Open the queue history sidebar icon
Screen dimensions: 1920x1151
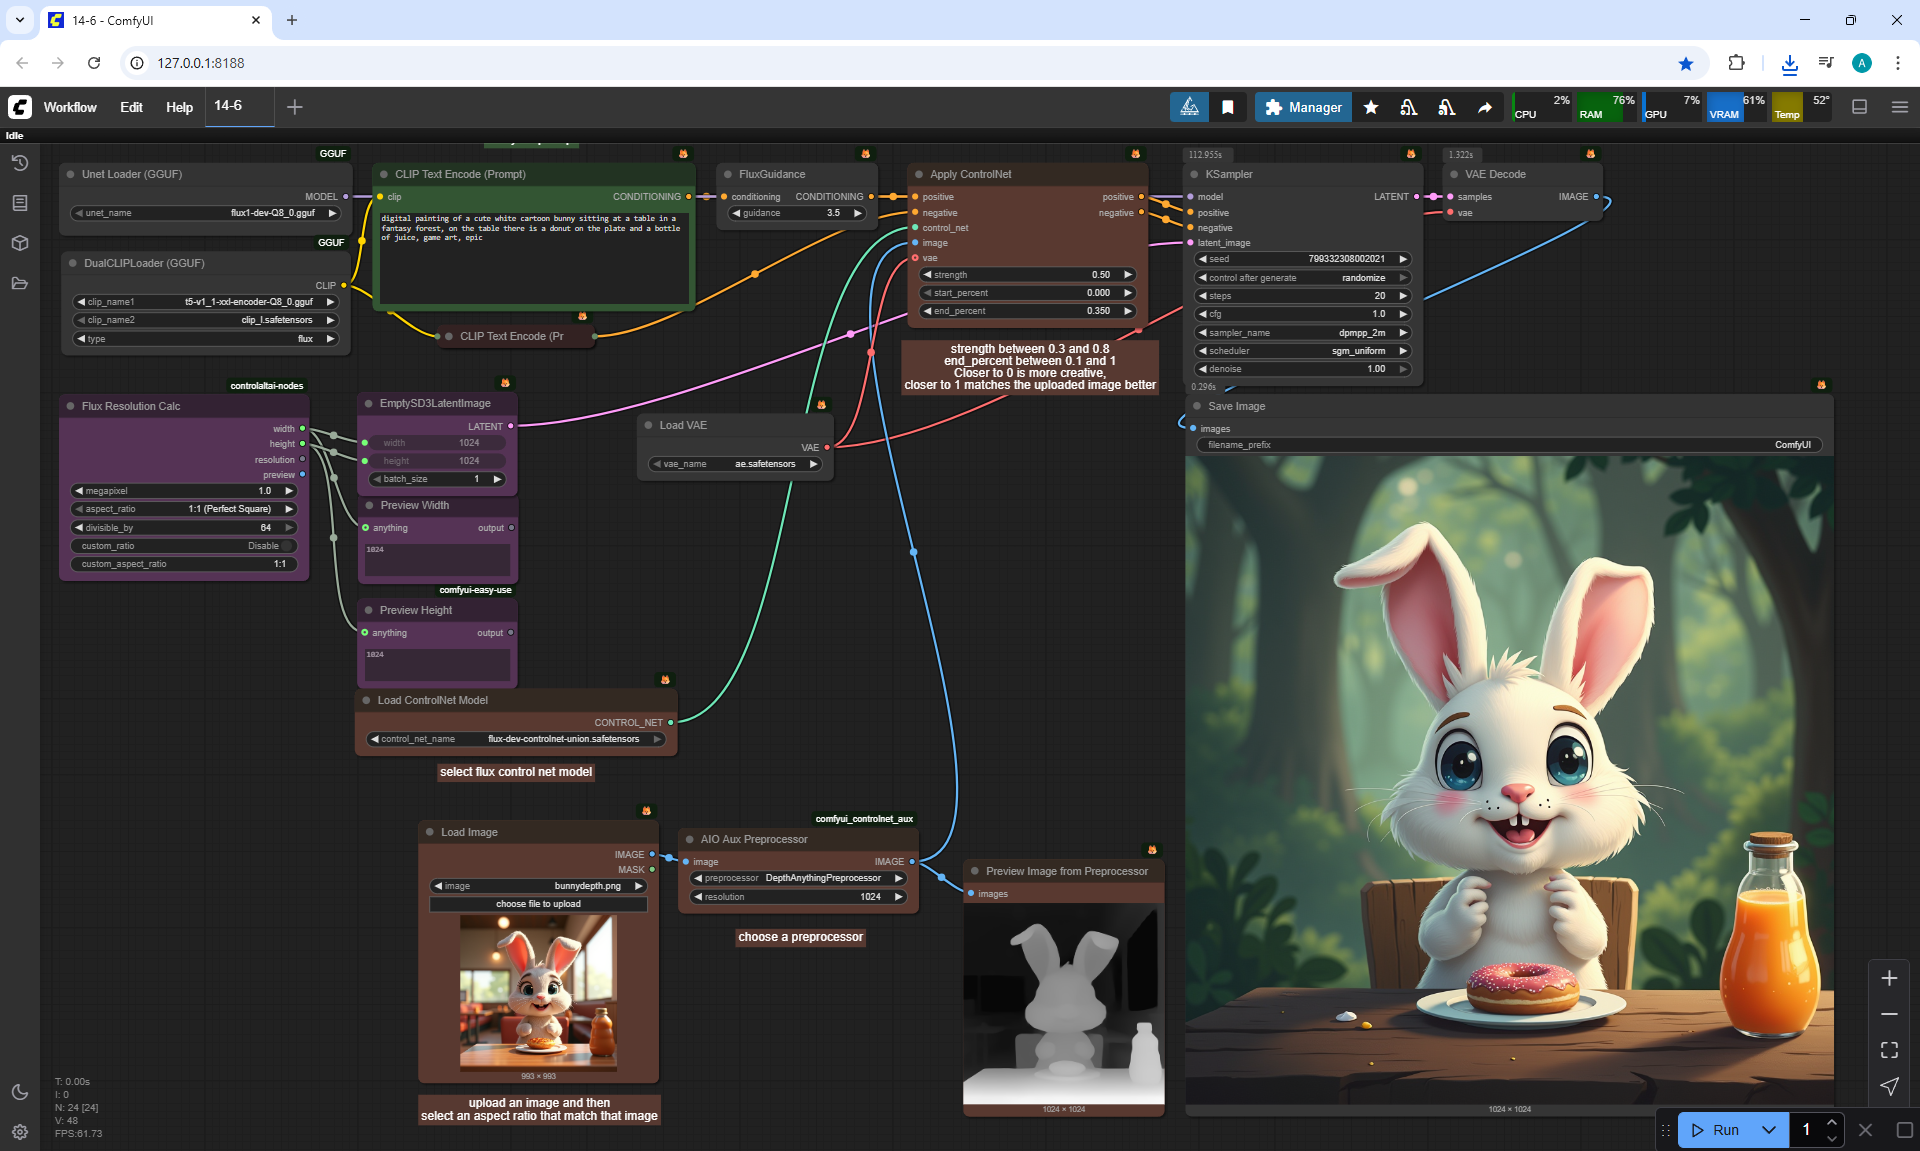coord(20,163)
